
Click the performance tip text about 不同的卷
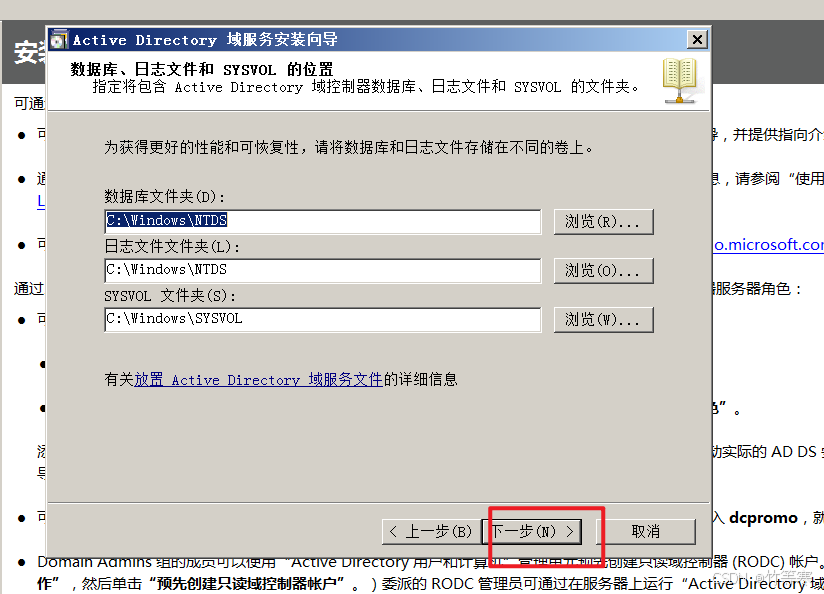349,147
